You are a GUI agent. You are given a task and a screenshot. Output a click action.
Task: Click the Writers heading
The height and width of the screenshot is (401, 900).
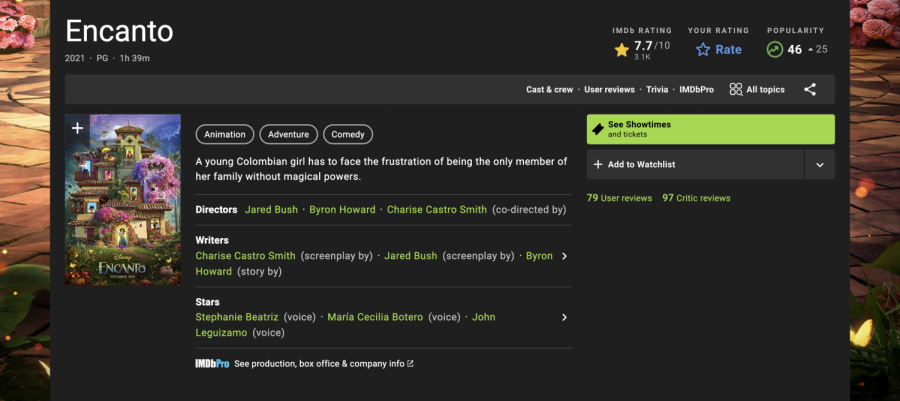[x=212, y=240]
